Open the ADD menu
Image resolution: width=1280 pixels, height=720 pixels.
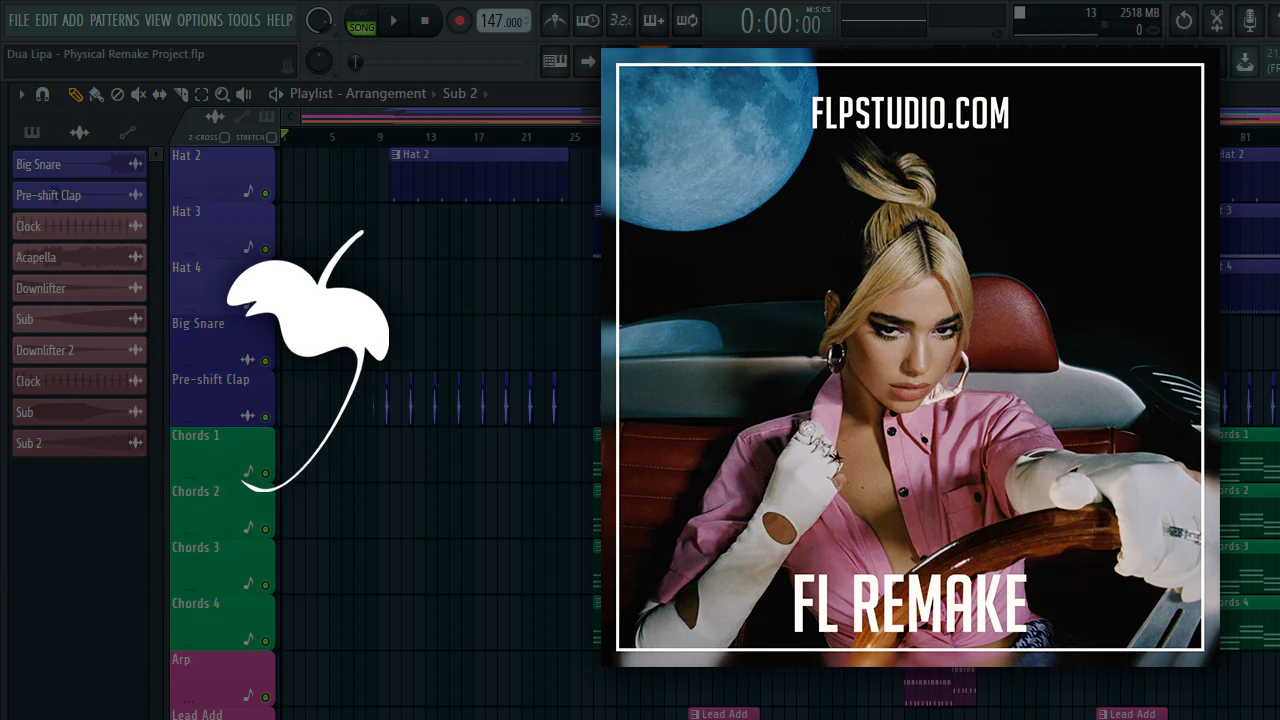point(73,20)
